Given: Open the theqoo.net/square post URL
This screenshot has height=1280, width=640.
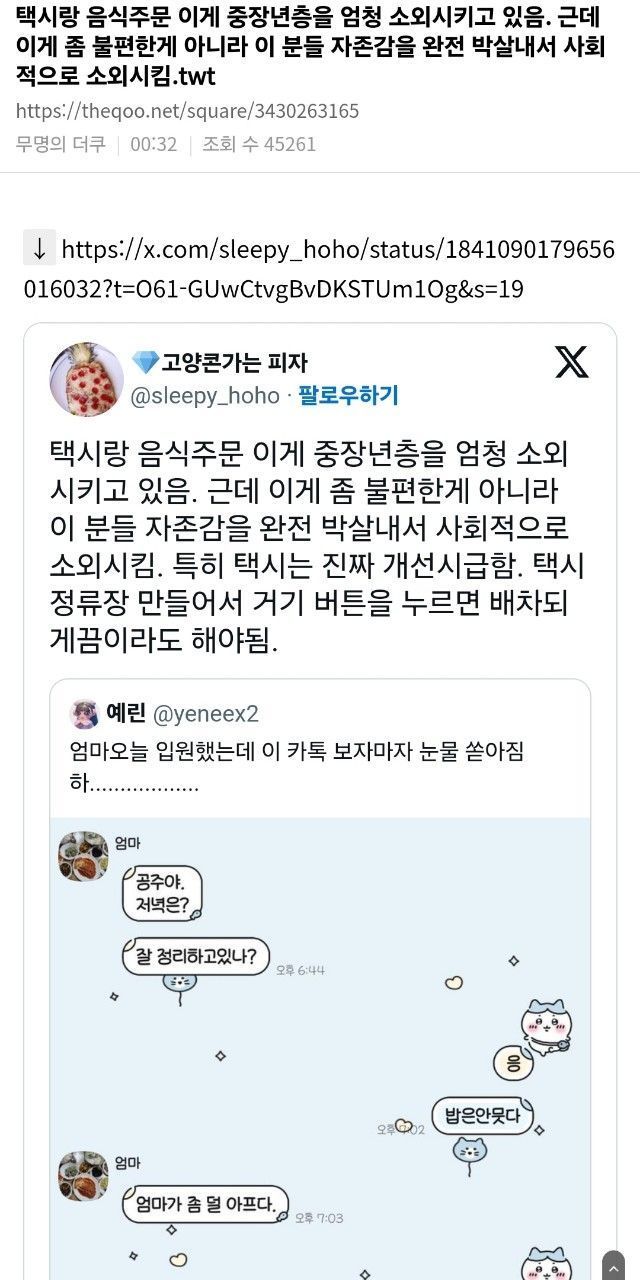Looking at the screenshot, I should [x=187, y=111].
